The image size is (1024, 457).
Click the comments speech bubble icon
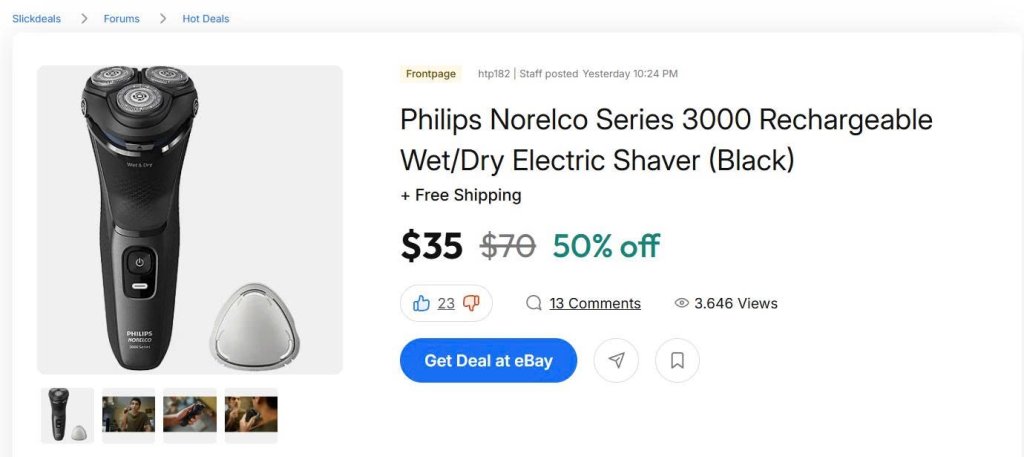click(x=534, y=303)
